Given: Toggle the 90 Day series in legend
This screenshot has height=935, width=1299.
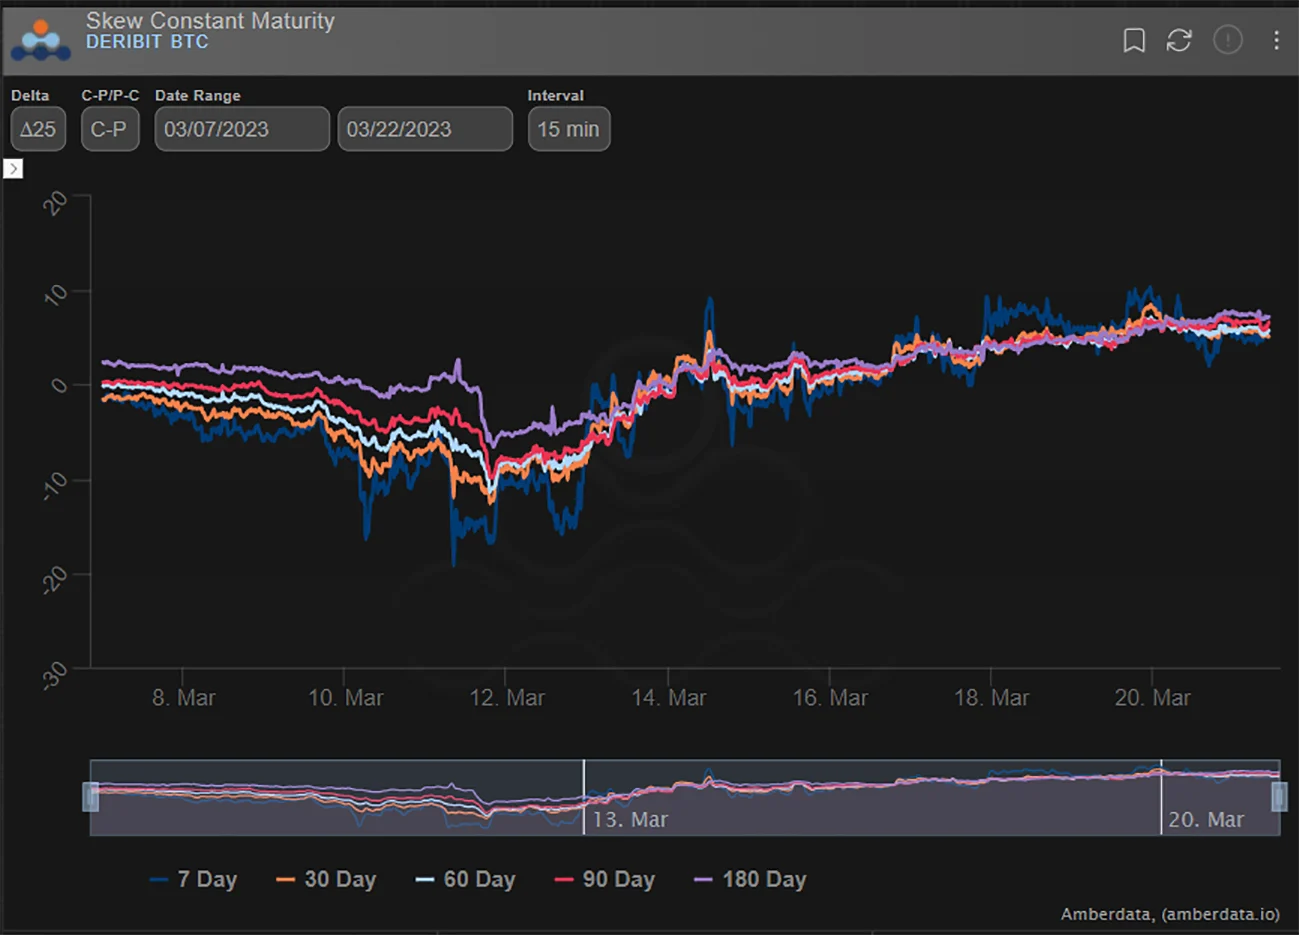Looking at the screenshot, I should 605,879.
